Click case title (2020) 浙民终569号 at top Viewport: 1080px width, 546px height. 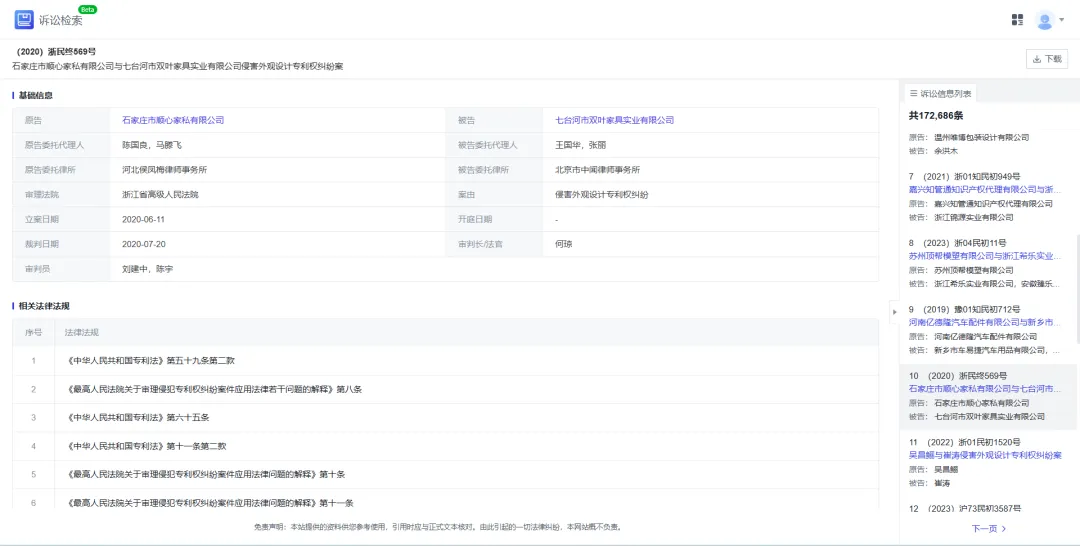[x=56, y=52]
